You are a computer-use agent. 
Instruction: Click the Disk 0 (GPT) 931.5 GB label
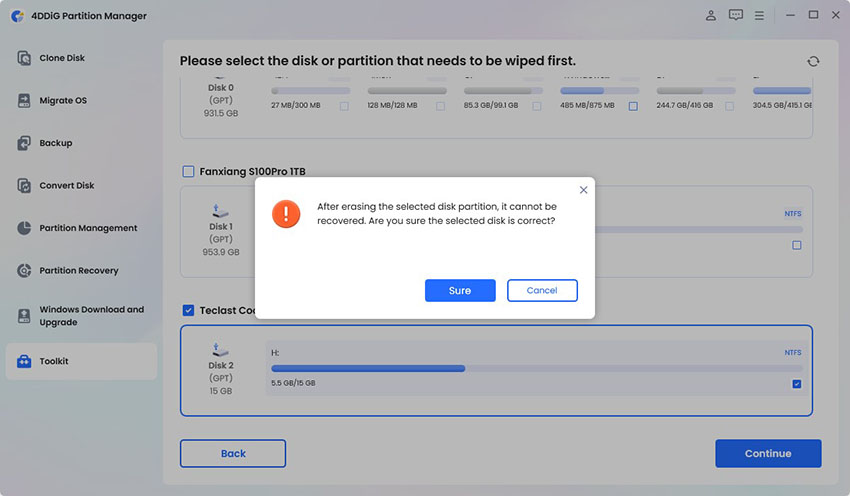pos(221,100)
